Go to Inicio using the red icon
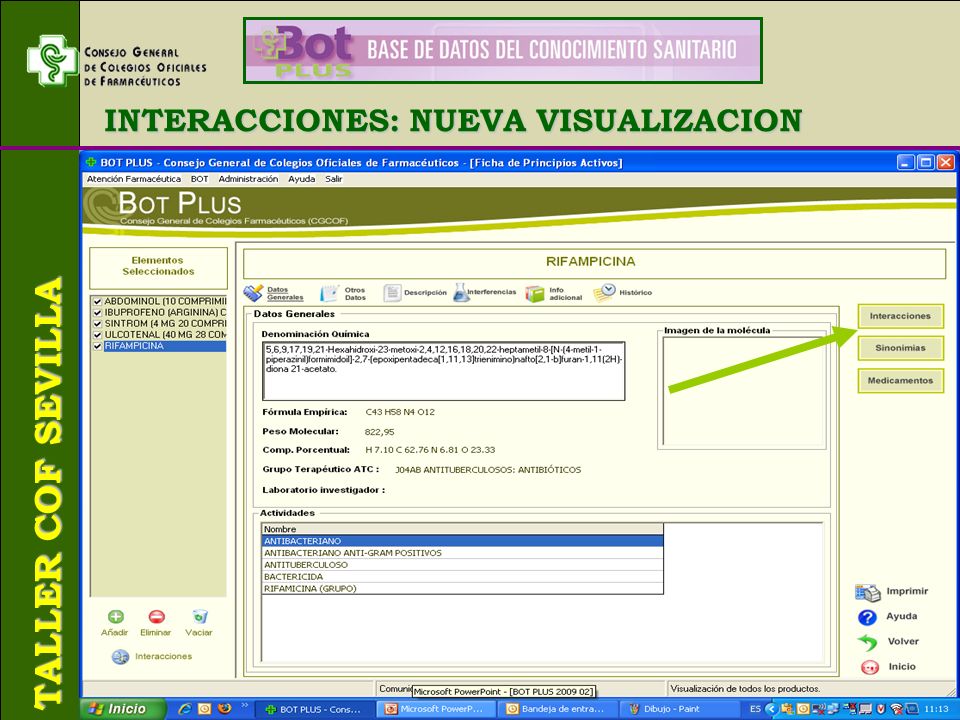The width and height of the screenshot is (960, 720). click(869, 667)
